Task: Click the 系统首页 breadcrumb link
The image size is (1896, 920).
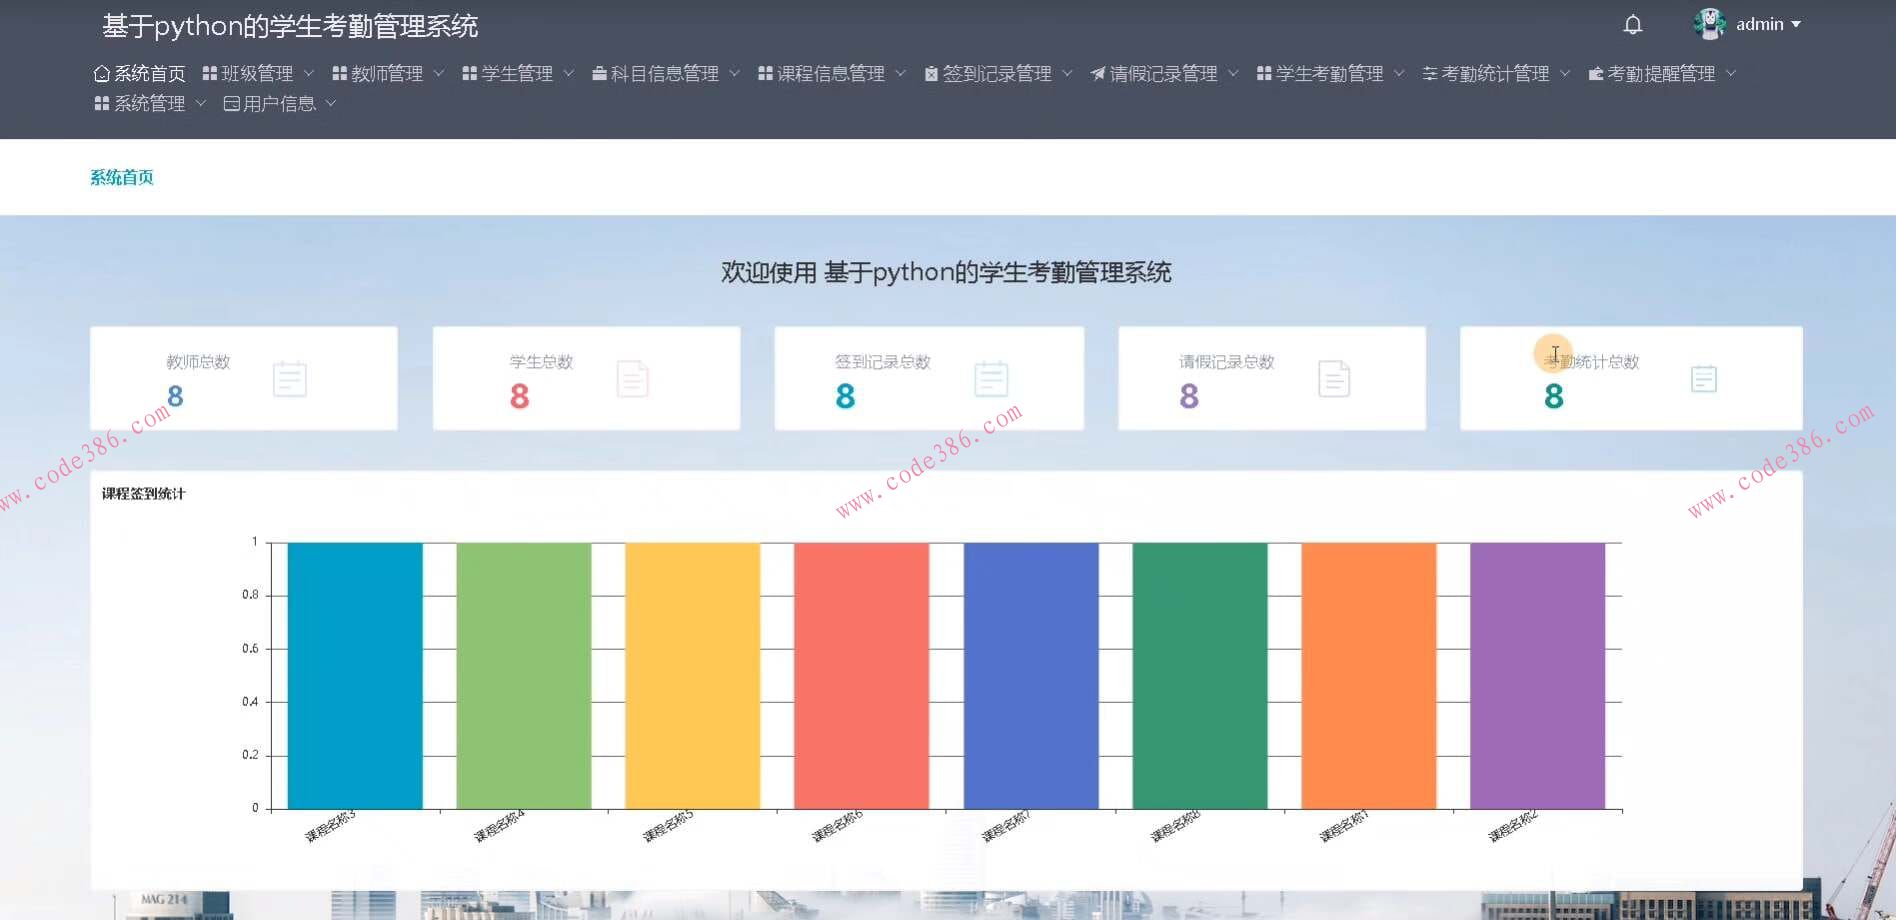Action: click(x=121, y=176)
